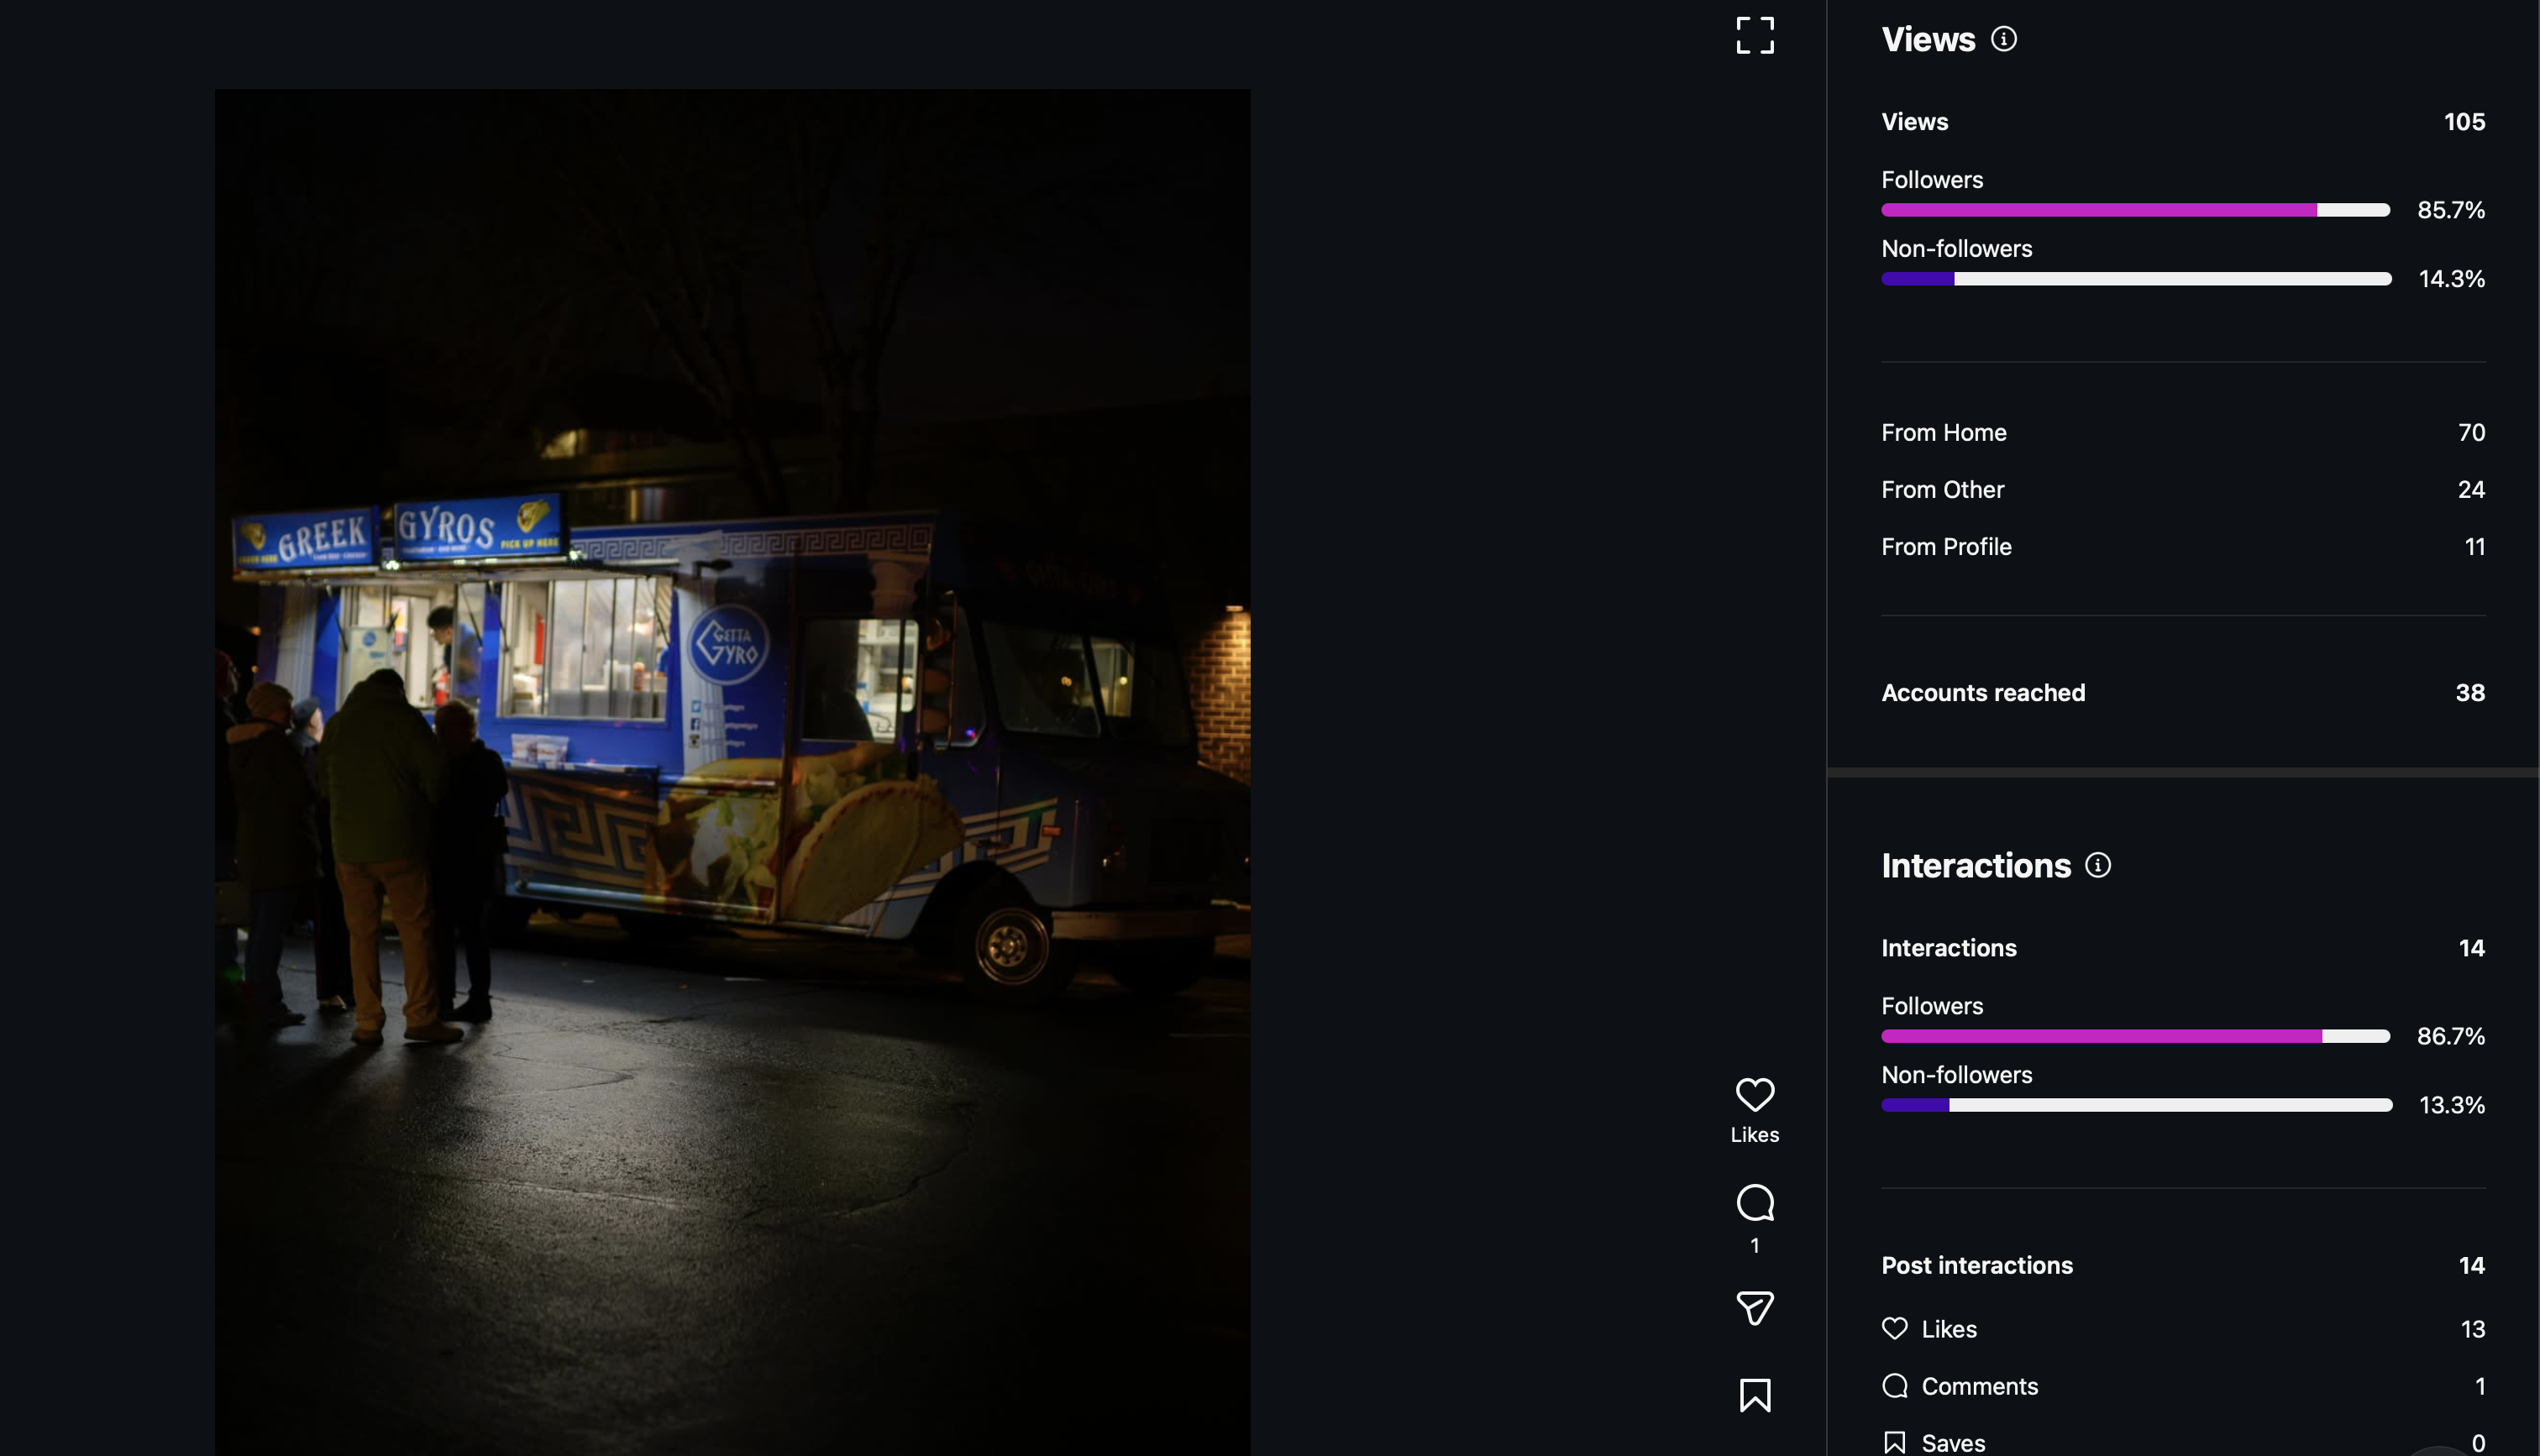This screenshot has width=2540, height=1456.
Task: Click bookmark icon in Saves row
Action: 1894,1442
